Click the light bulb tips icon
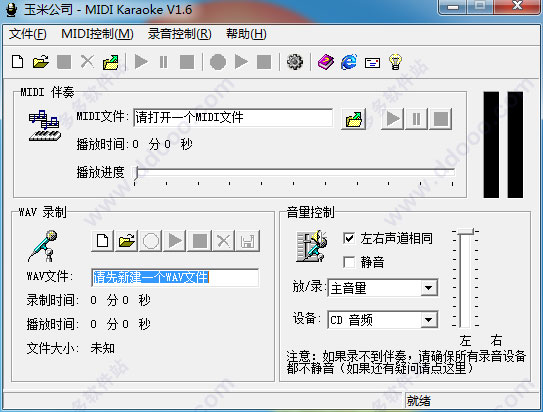 click(x=395, y=62)
